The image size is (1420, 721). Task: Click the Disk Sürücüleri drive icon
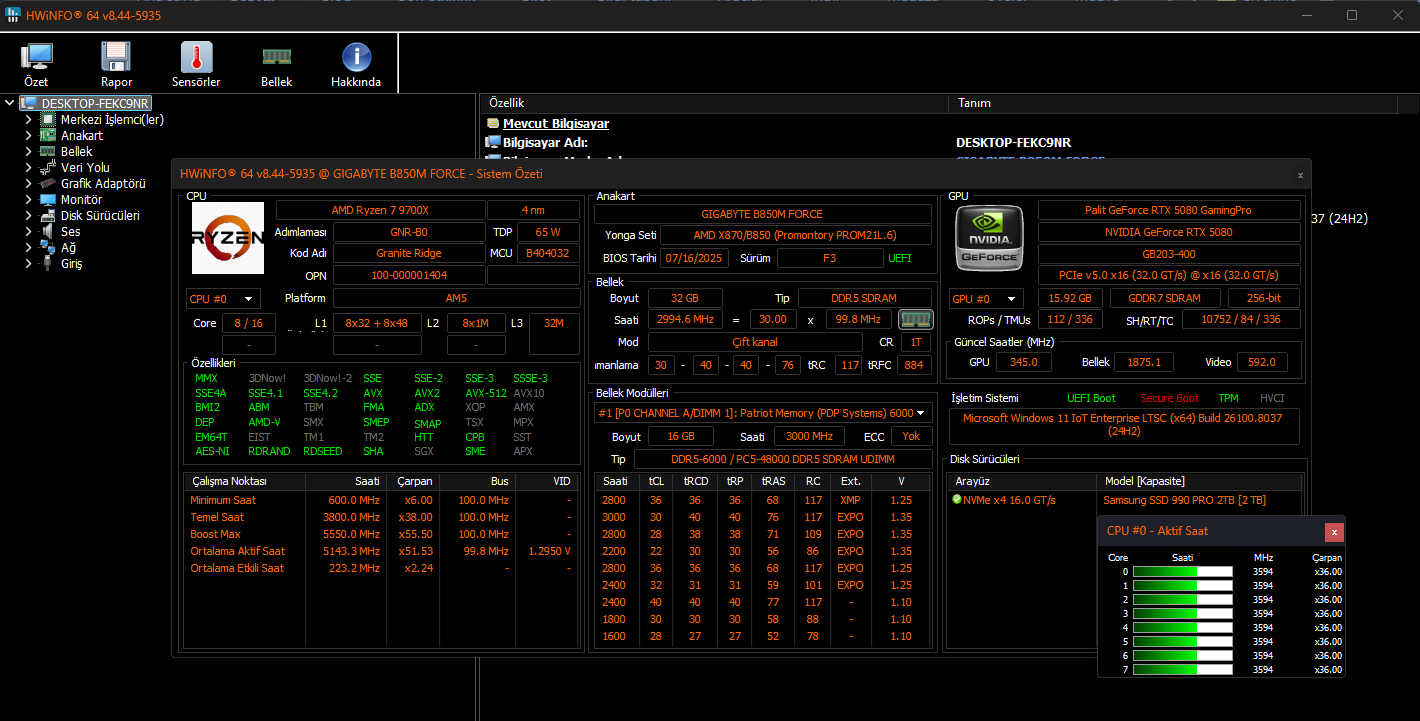(48, 215)
